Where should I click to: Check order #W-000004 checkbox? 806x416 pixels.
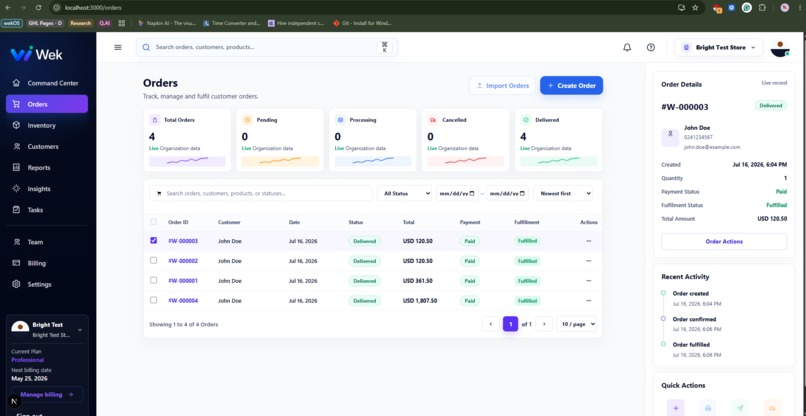click(x=153, y=300)
